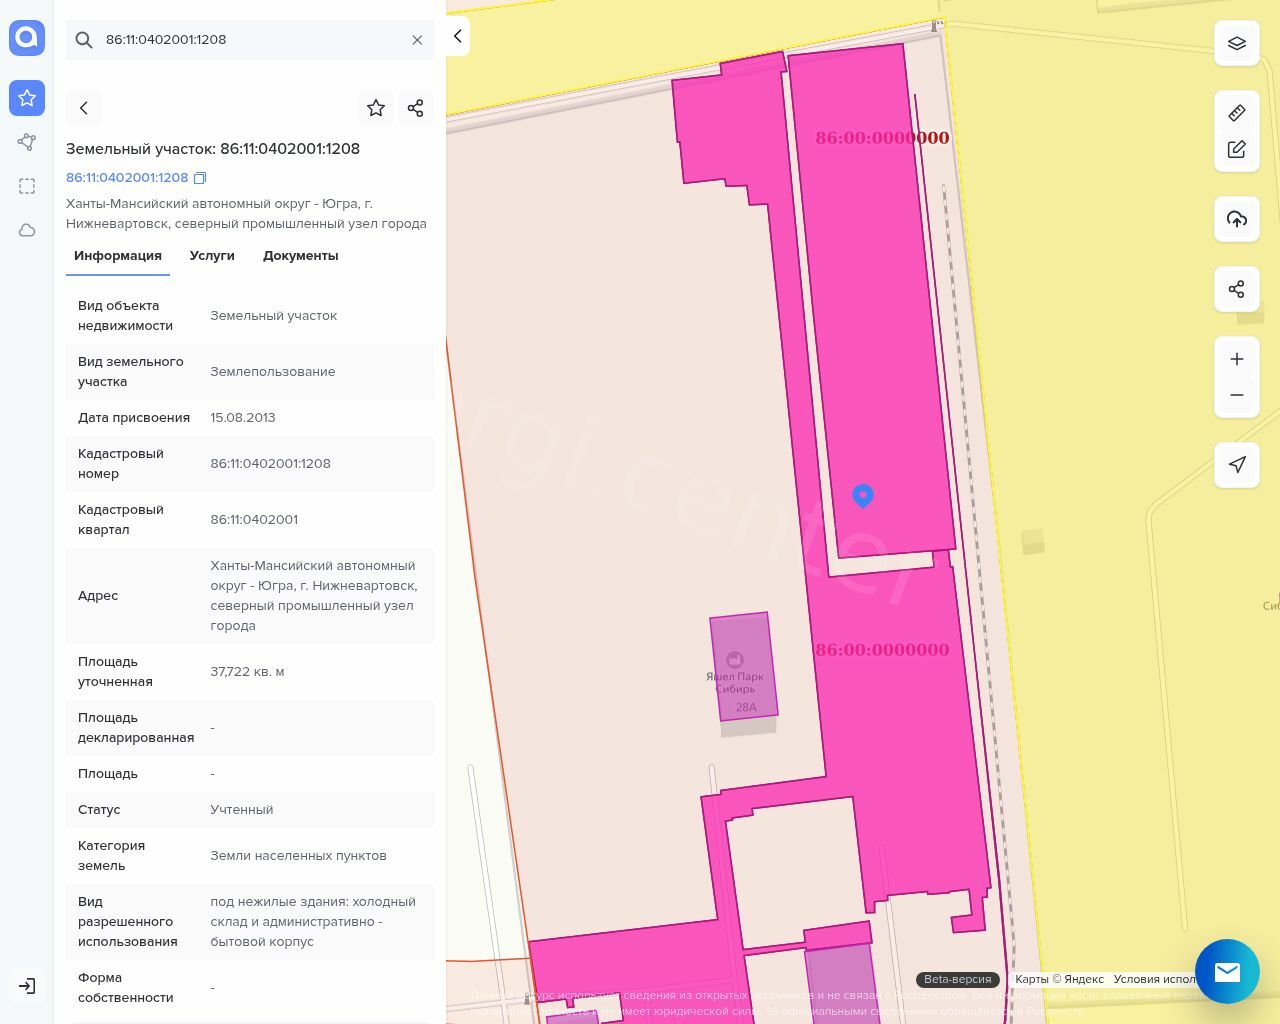The width and height of the screenshot is (1280, 1024).
Task: Open the favorites star in left sidebar
Action: click(x=27, y=98)
